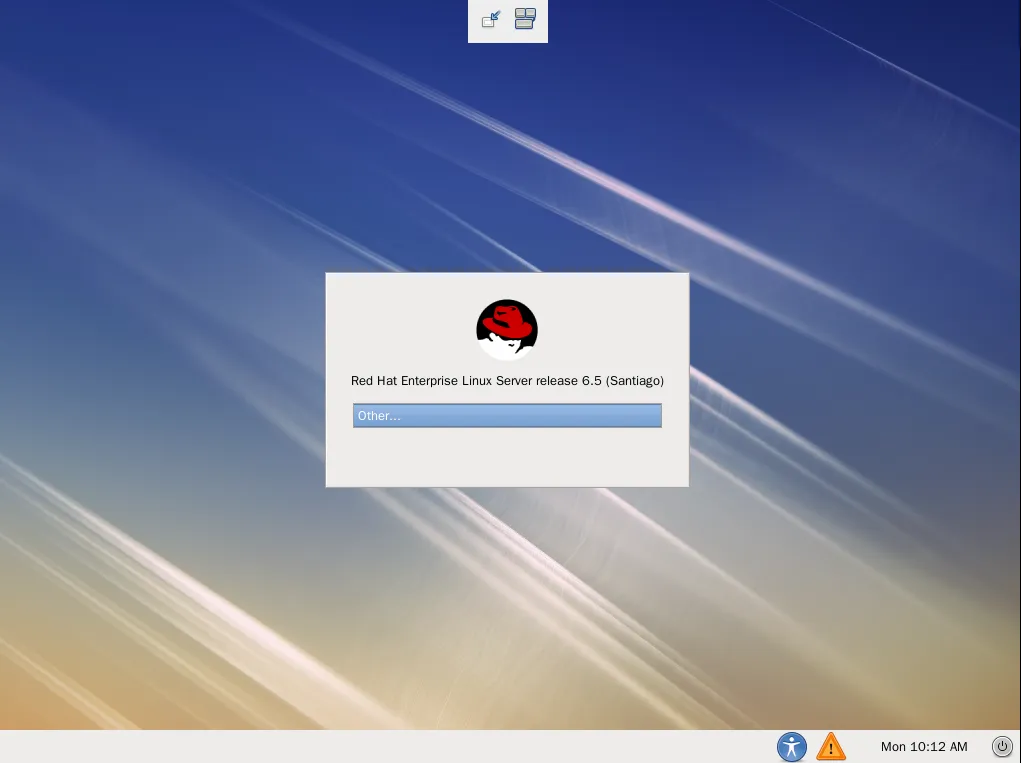Image resolution: width=1021 pixels, height=763 pixels.
Task: Select the "Other..." user login entry
Action: tap(507, 415)
